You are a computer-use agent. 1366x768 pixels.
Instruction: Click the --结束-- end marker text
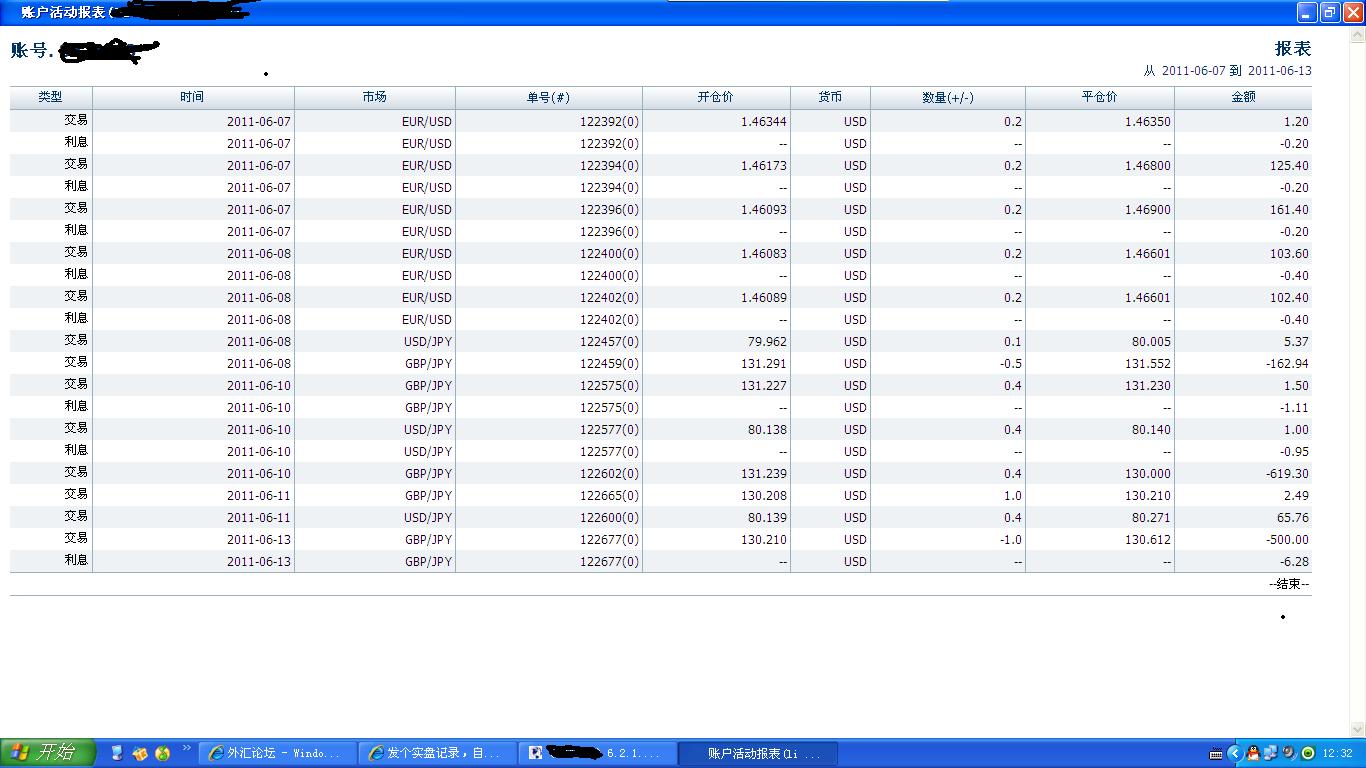[1289, 584]
